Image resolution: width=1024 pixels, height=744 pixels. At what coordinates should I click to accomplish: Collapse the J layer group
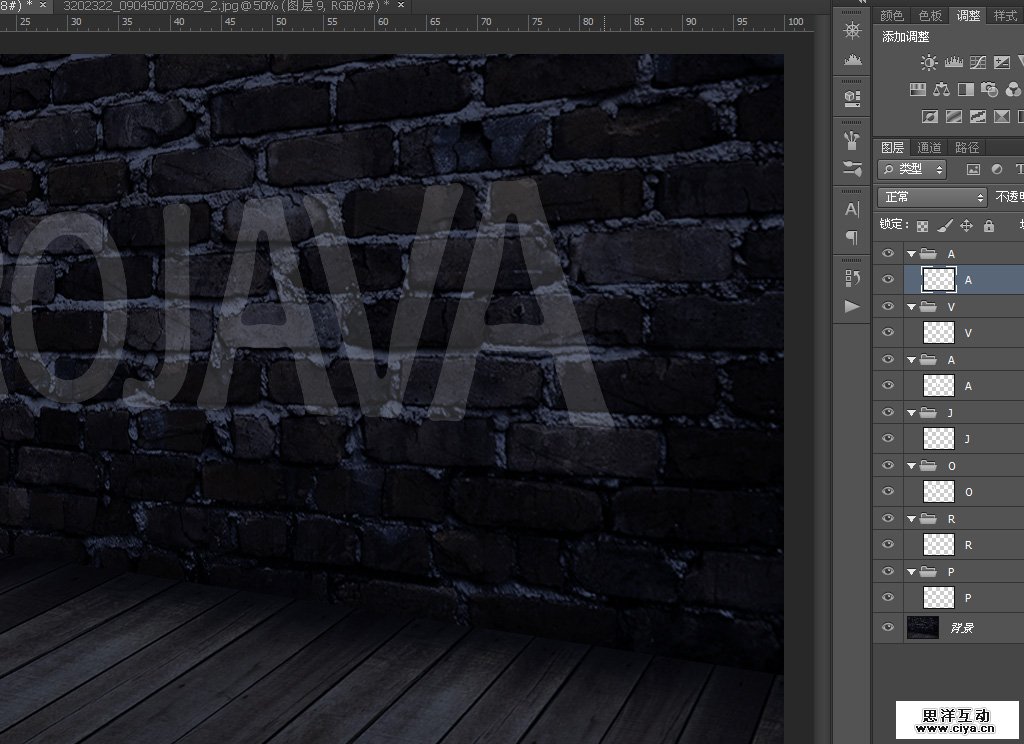(911, 413)
